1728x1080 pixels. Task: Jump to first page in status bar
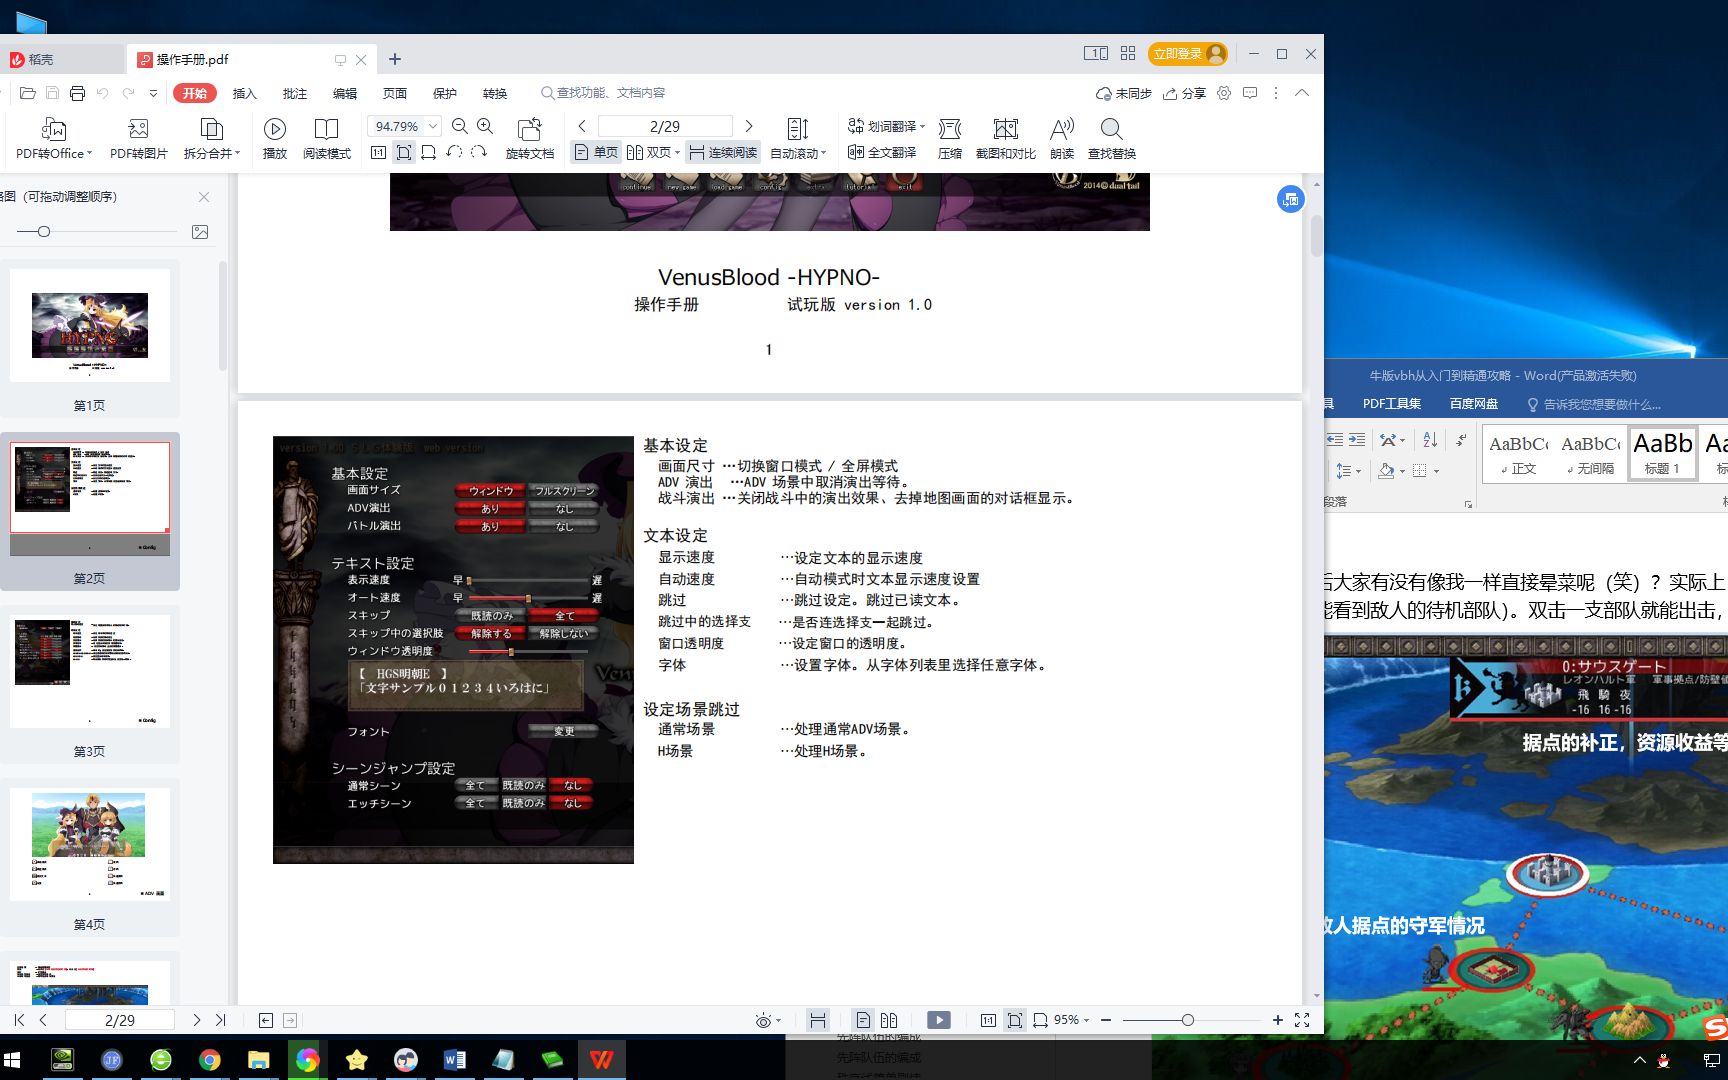pyautogui.click(x=19, y=1020)
